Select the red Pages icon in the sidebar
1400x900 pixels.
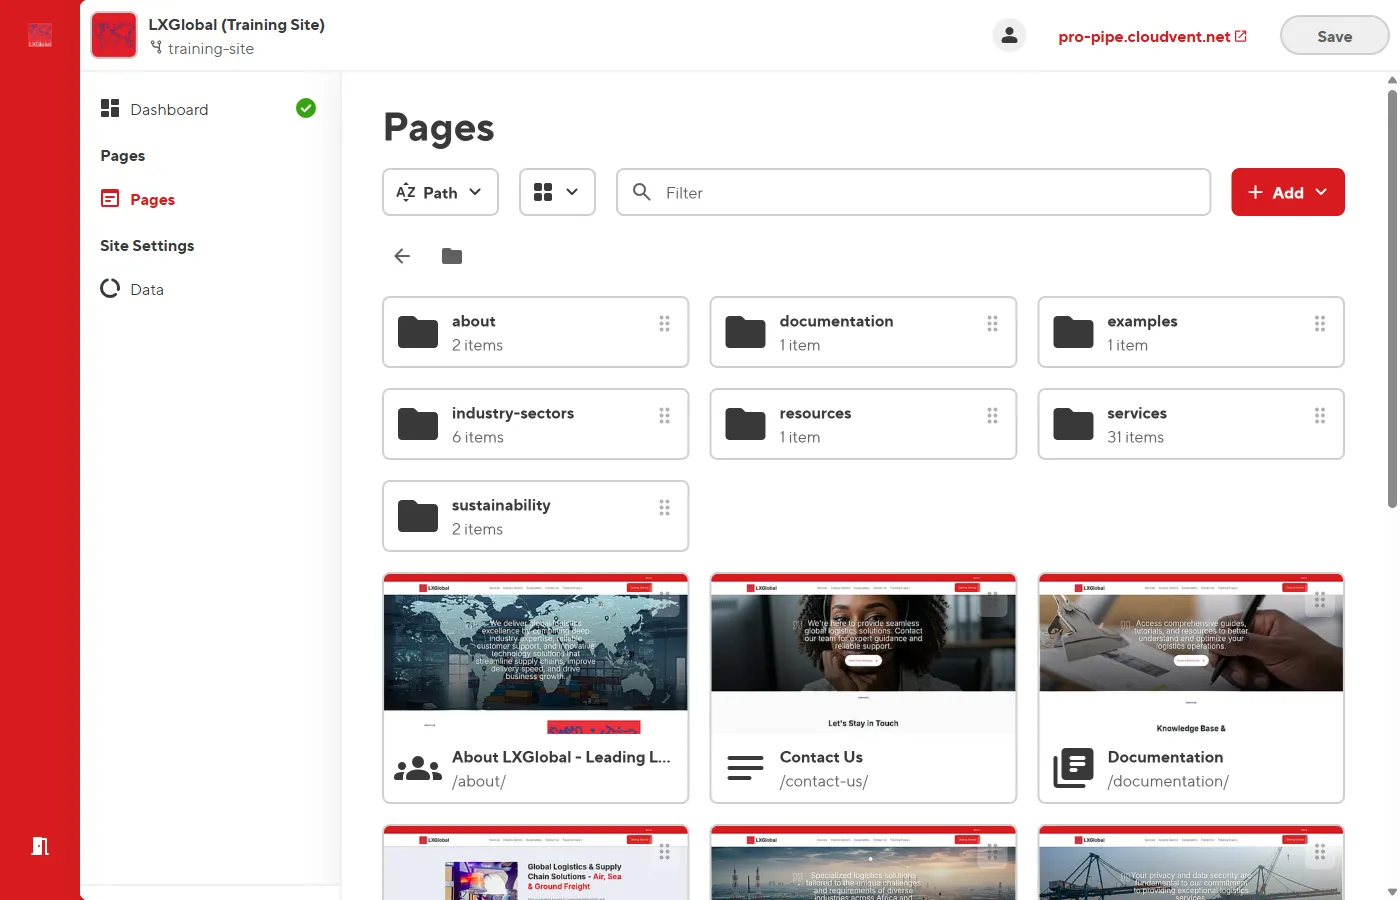coord(109,199)
